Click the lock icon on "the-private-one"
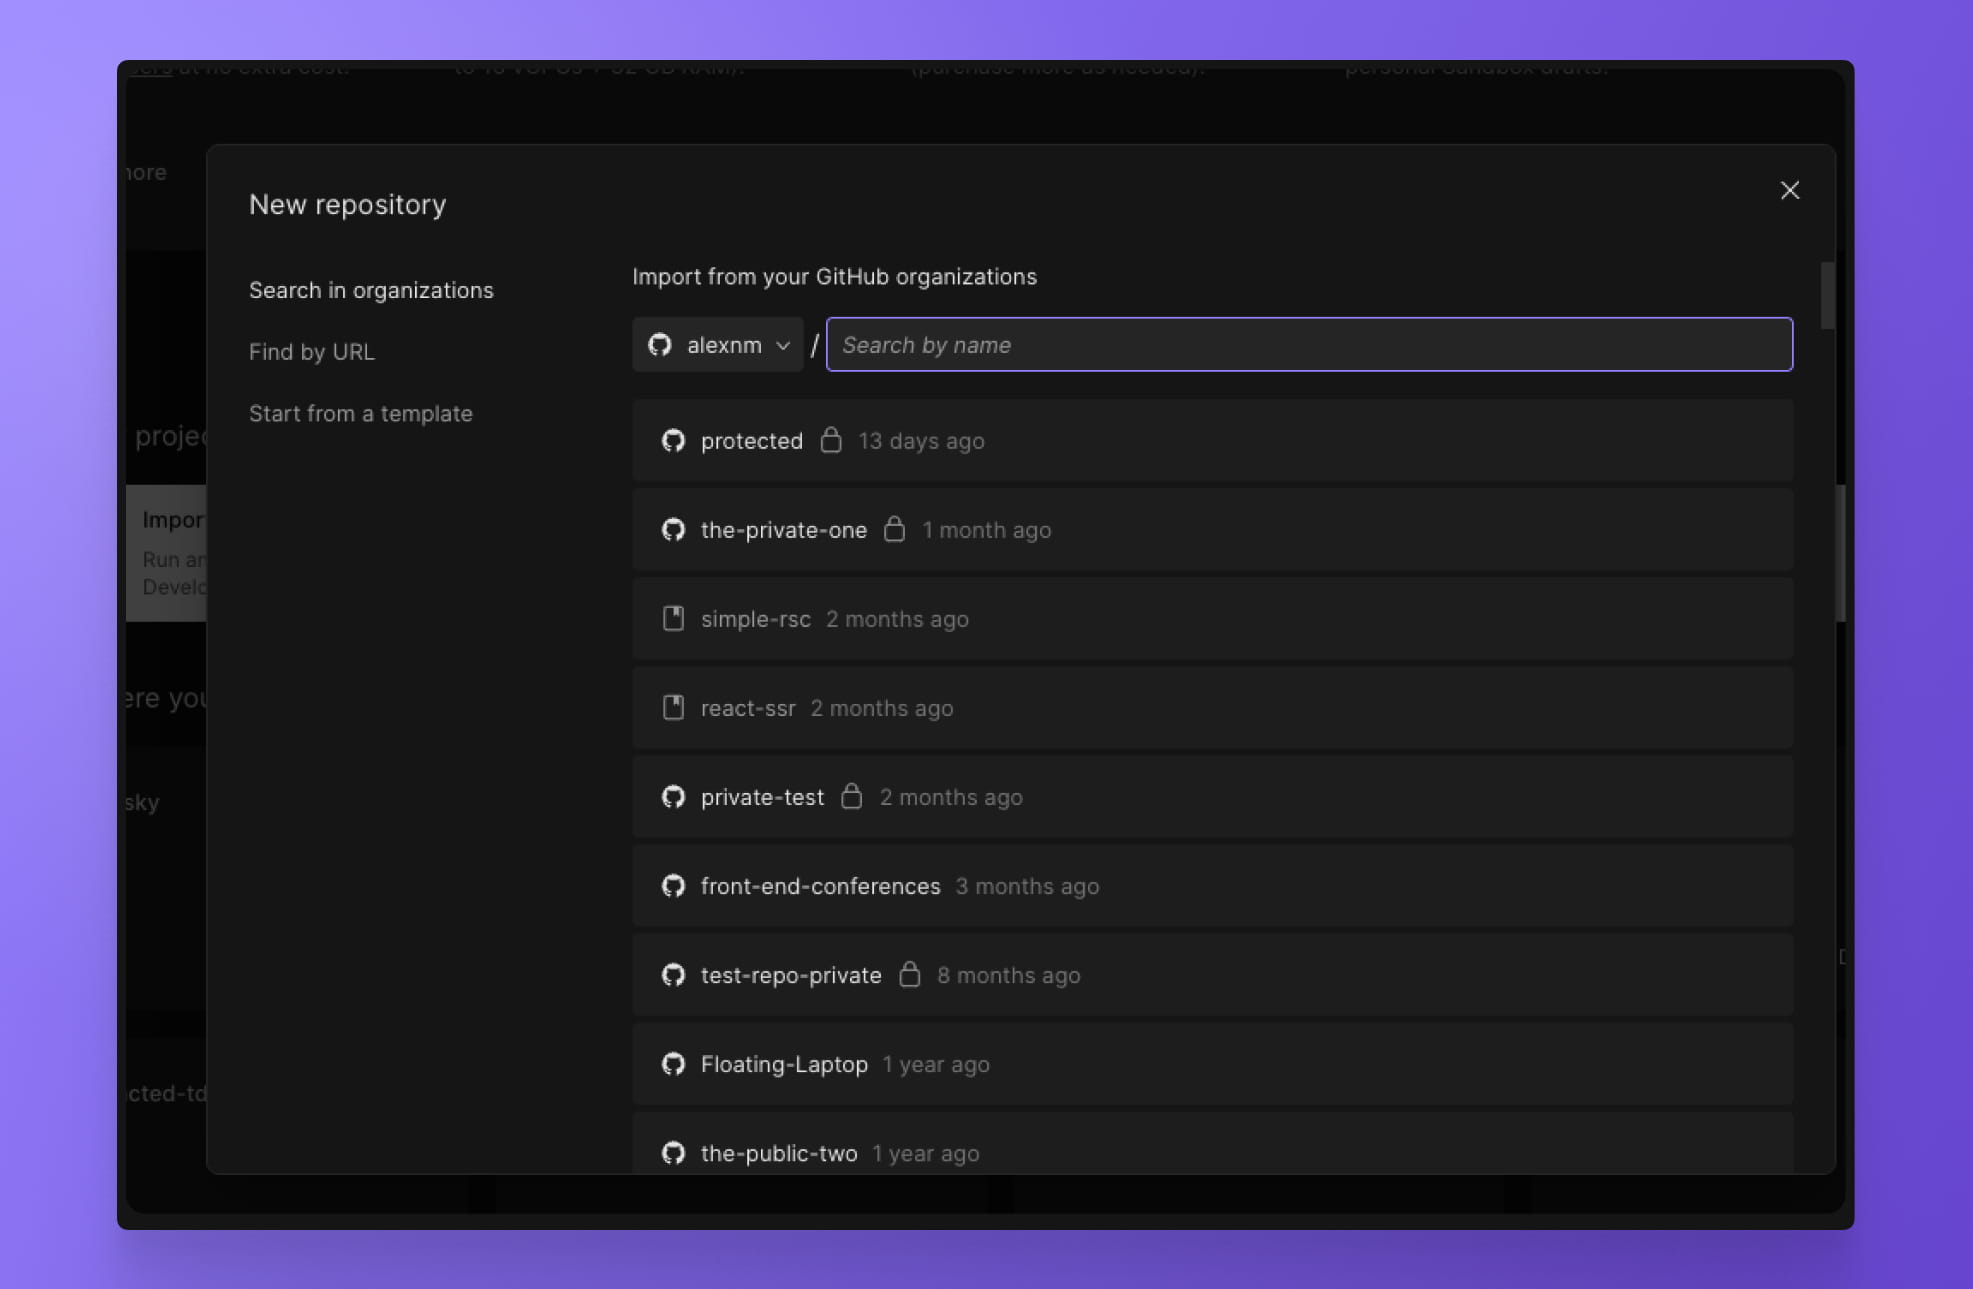This screenshot has height=1289, width=1973. [x=895, y=529]
